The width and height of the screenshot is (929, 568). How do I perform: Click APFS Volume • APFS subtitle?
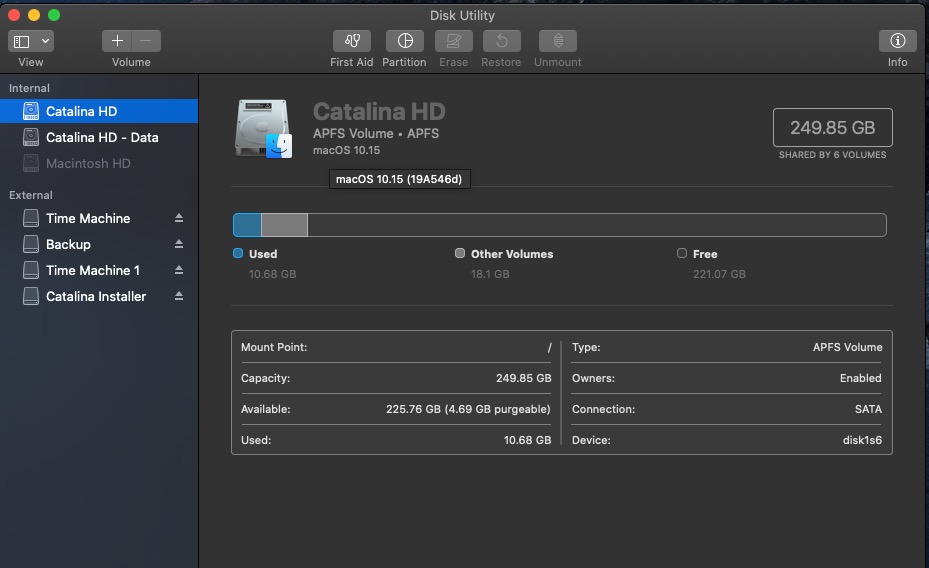376,134
